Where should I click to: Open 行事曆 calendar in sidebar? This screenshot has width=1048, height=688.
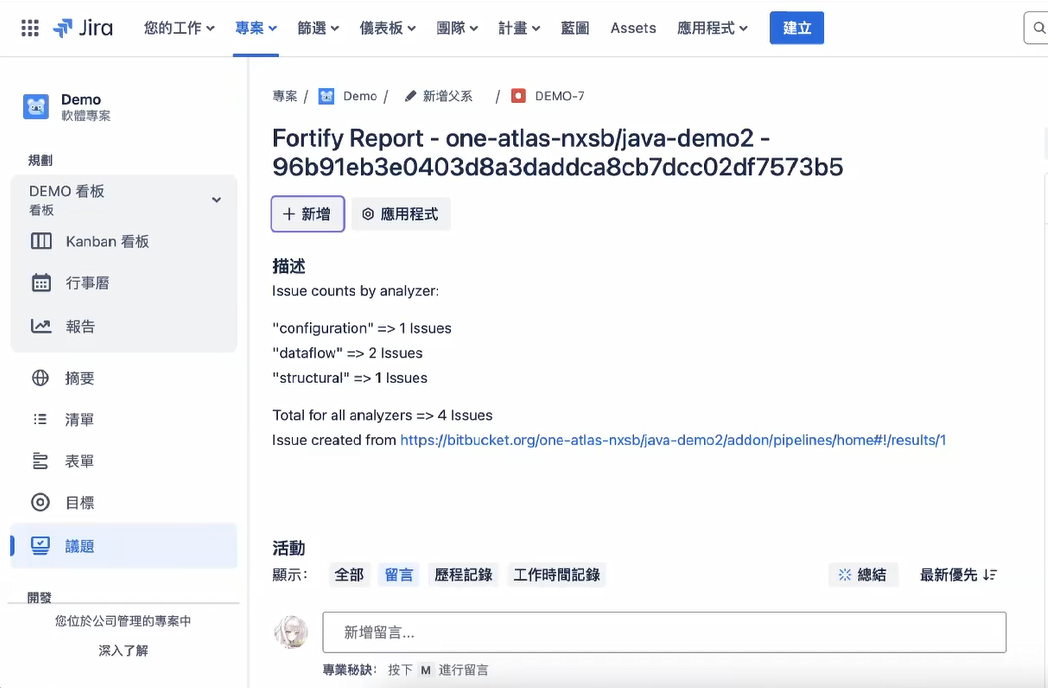[87, 283]
